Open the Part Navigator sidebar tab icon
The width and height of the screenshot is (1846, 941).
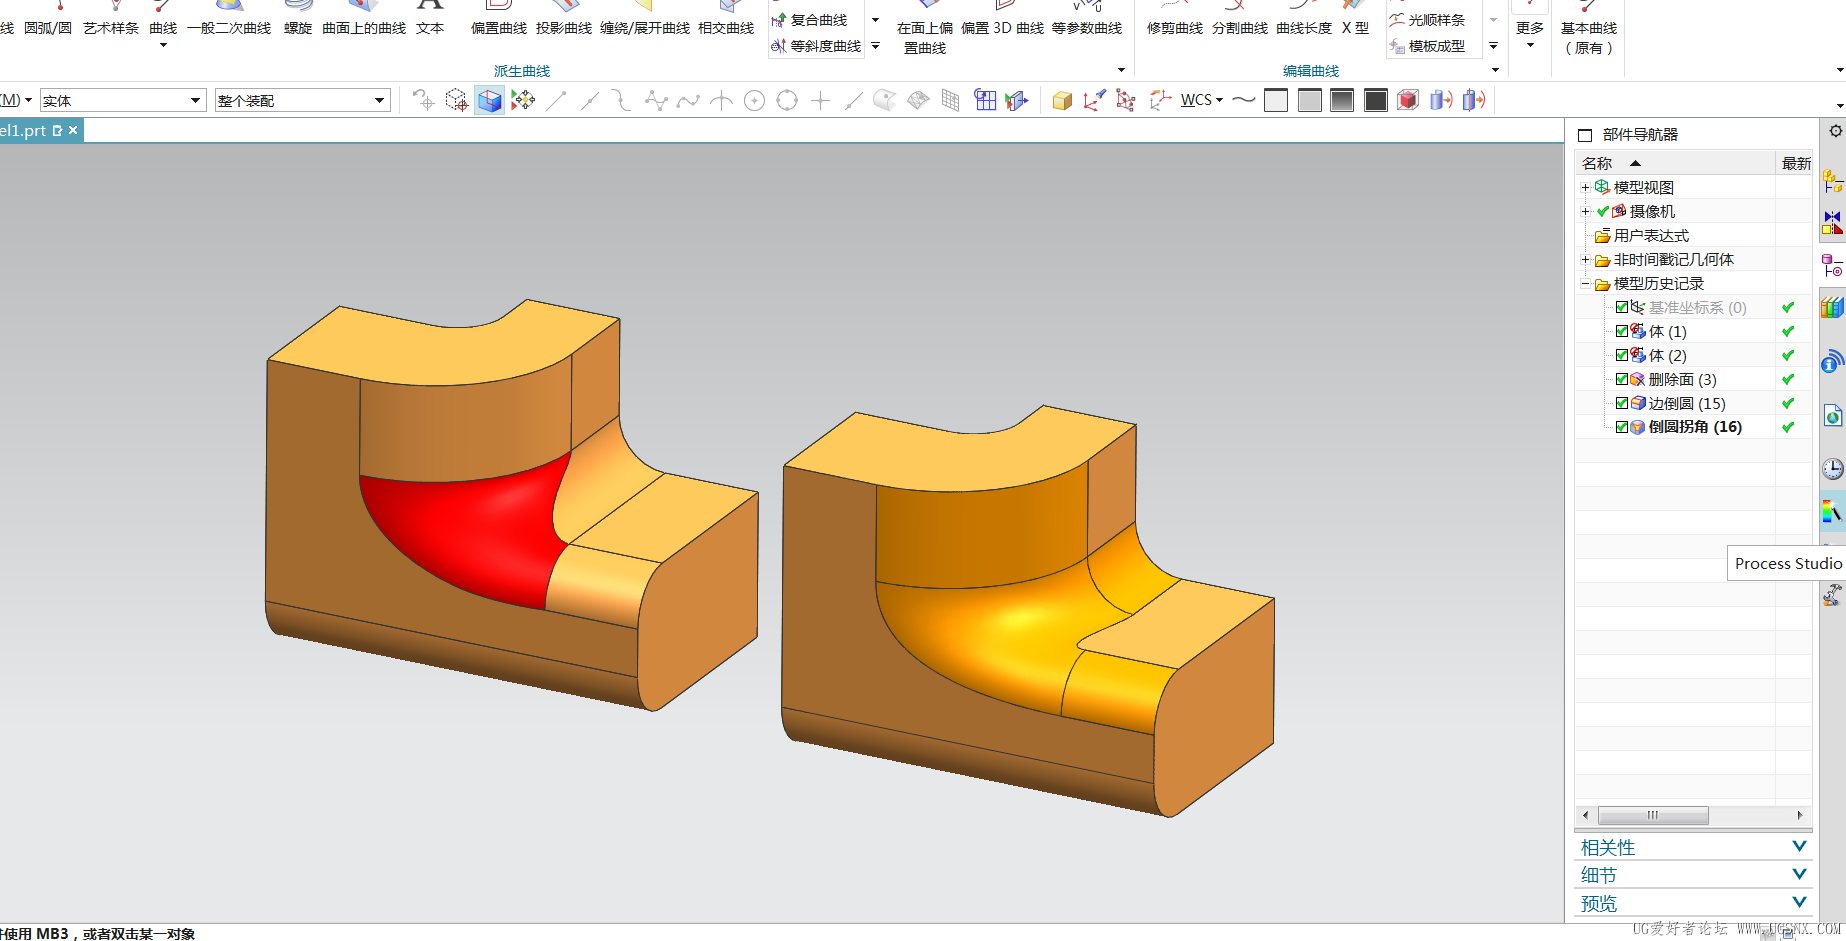point(1832,265)
